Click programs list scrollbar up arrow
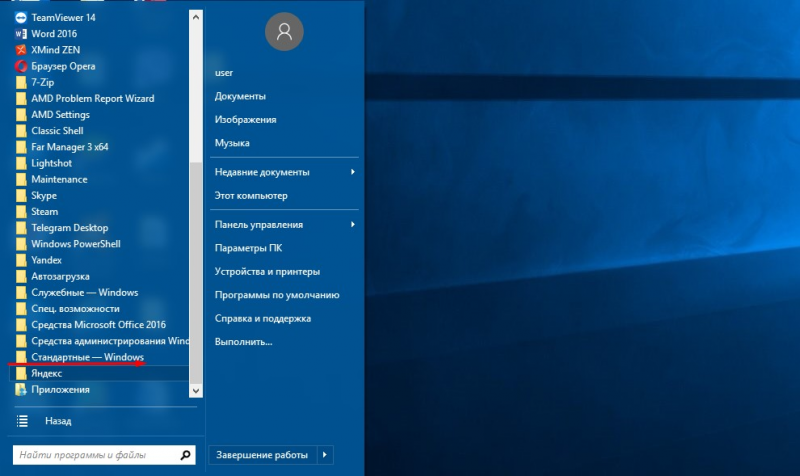Viewport: 800px width, 476px height. 196,17
